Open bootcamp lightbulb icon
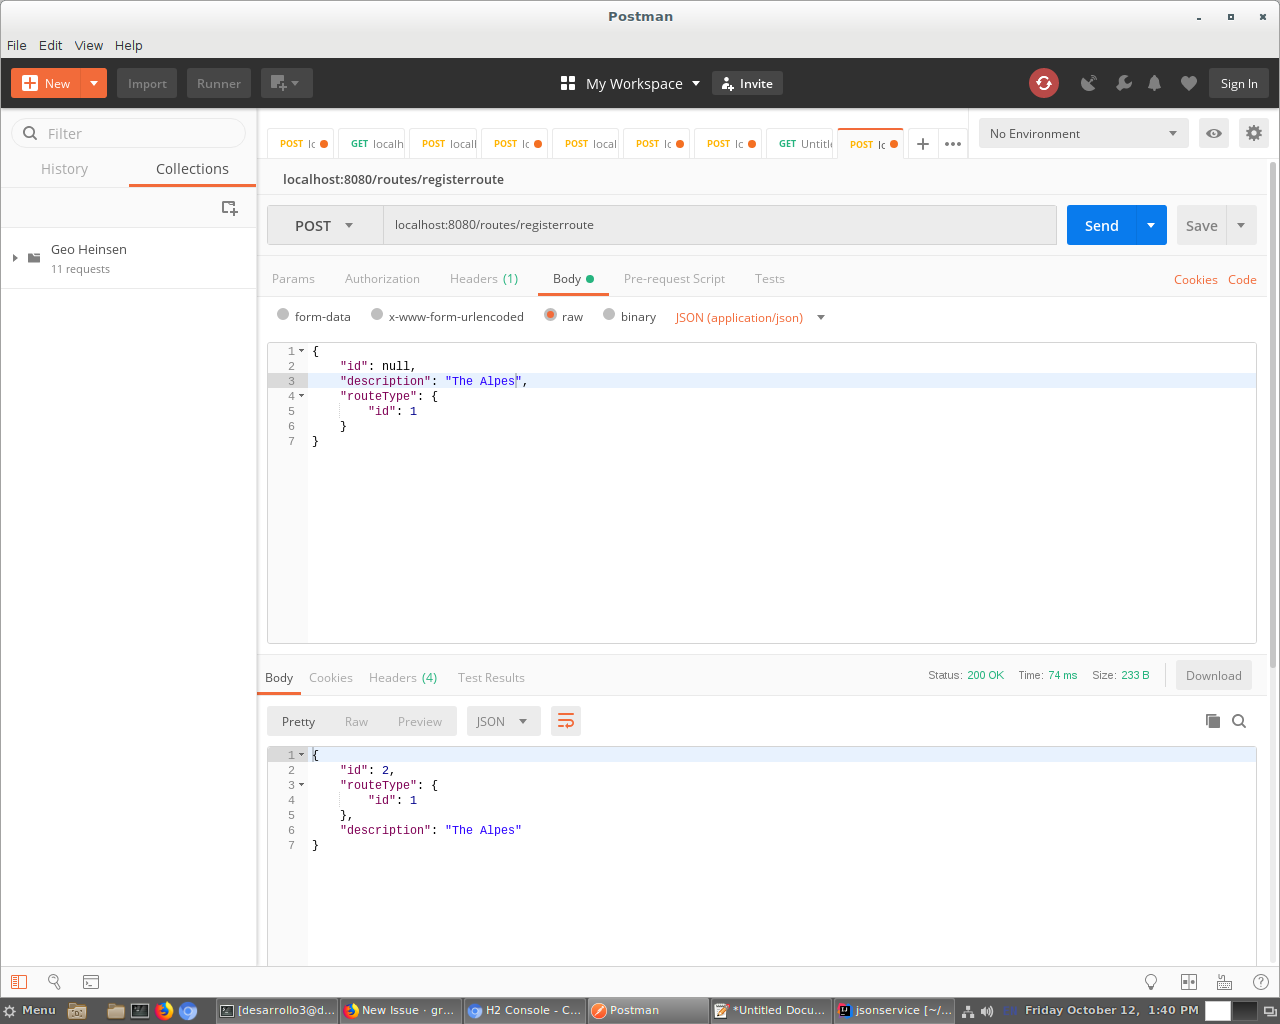The image size is (1280, 1024). (1151, 982)
